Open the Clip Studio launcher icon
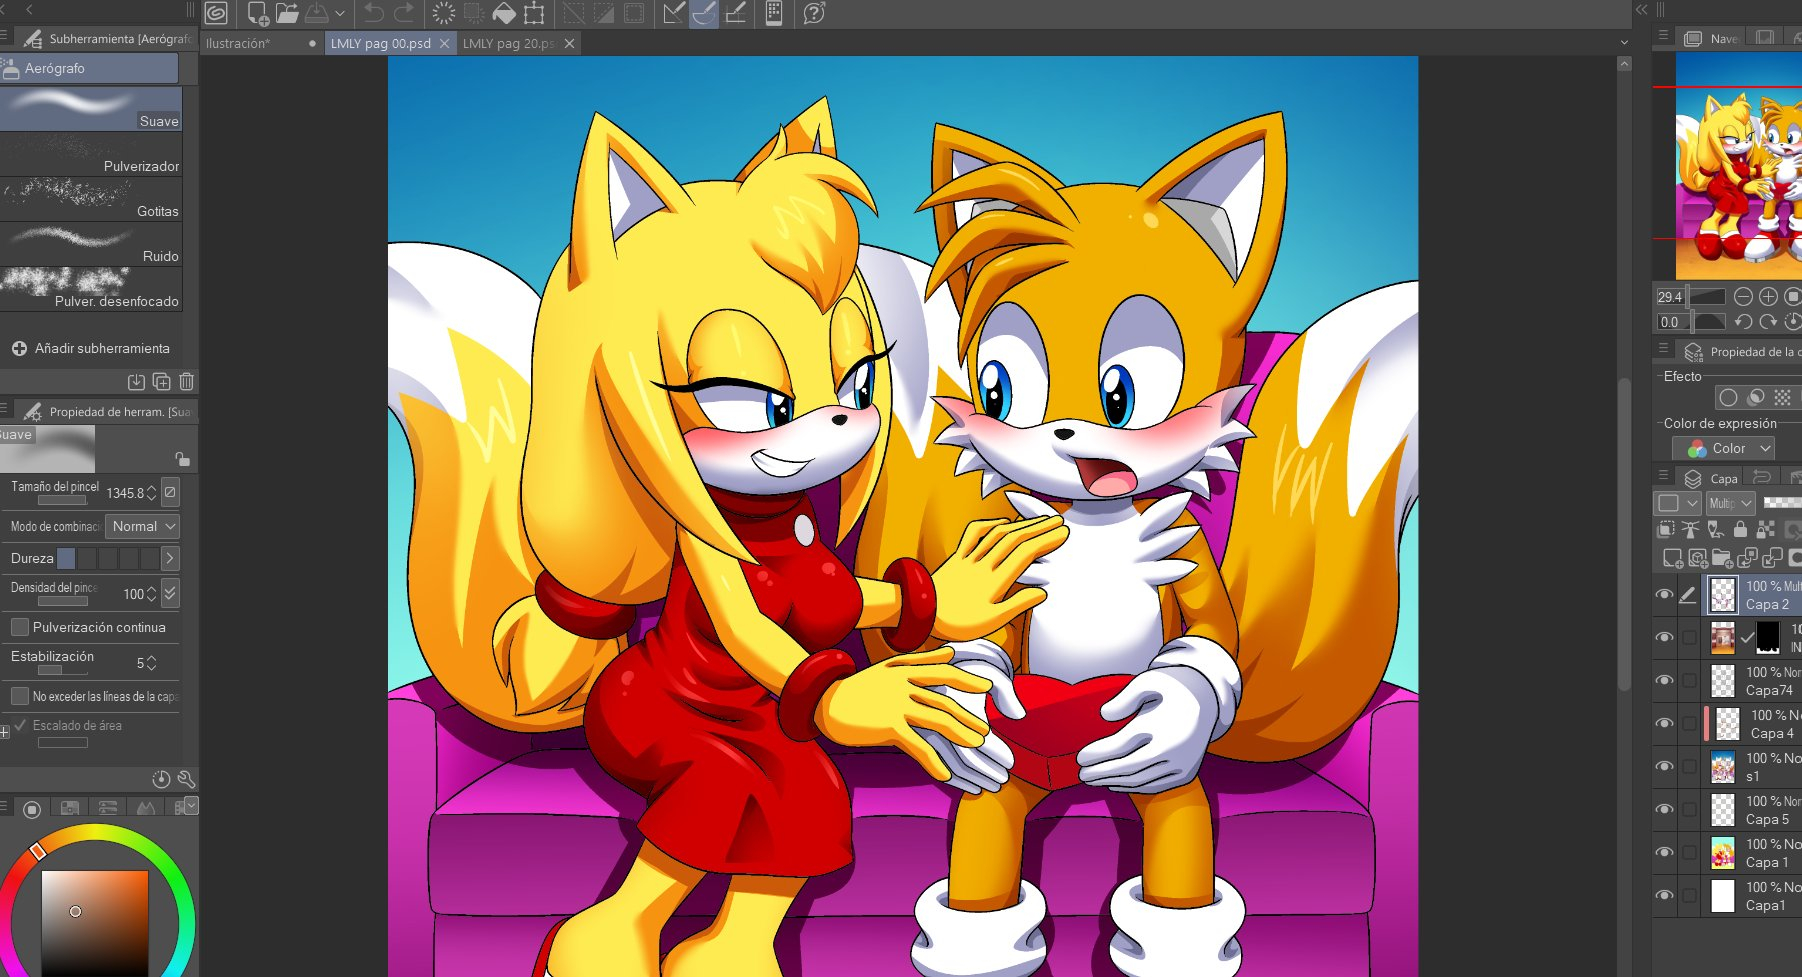This screenshot has width=1802, height=977. point(216,13)
